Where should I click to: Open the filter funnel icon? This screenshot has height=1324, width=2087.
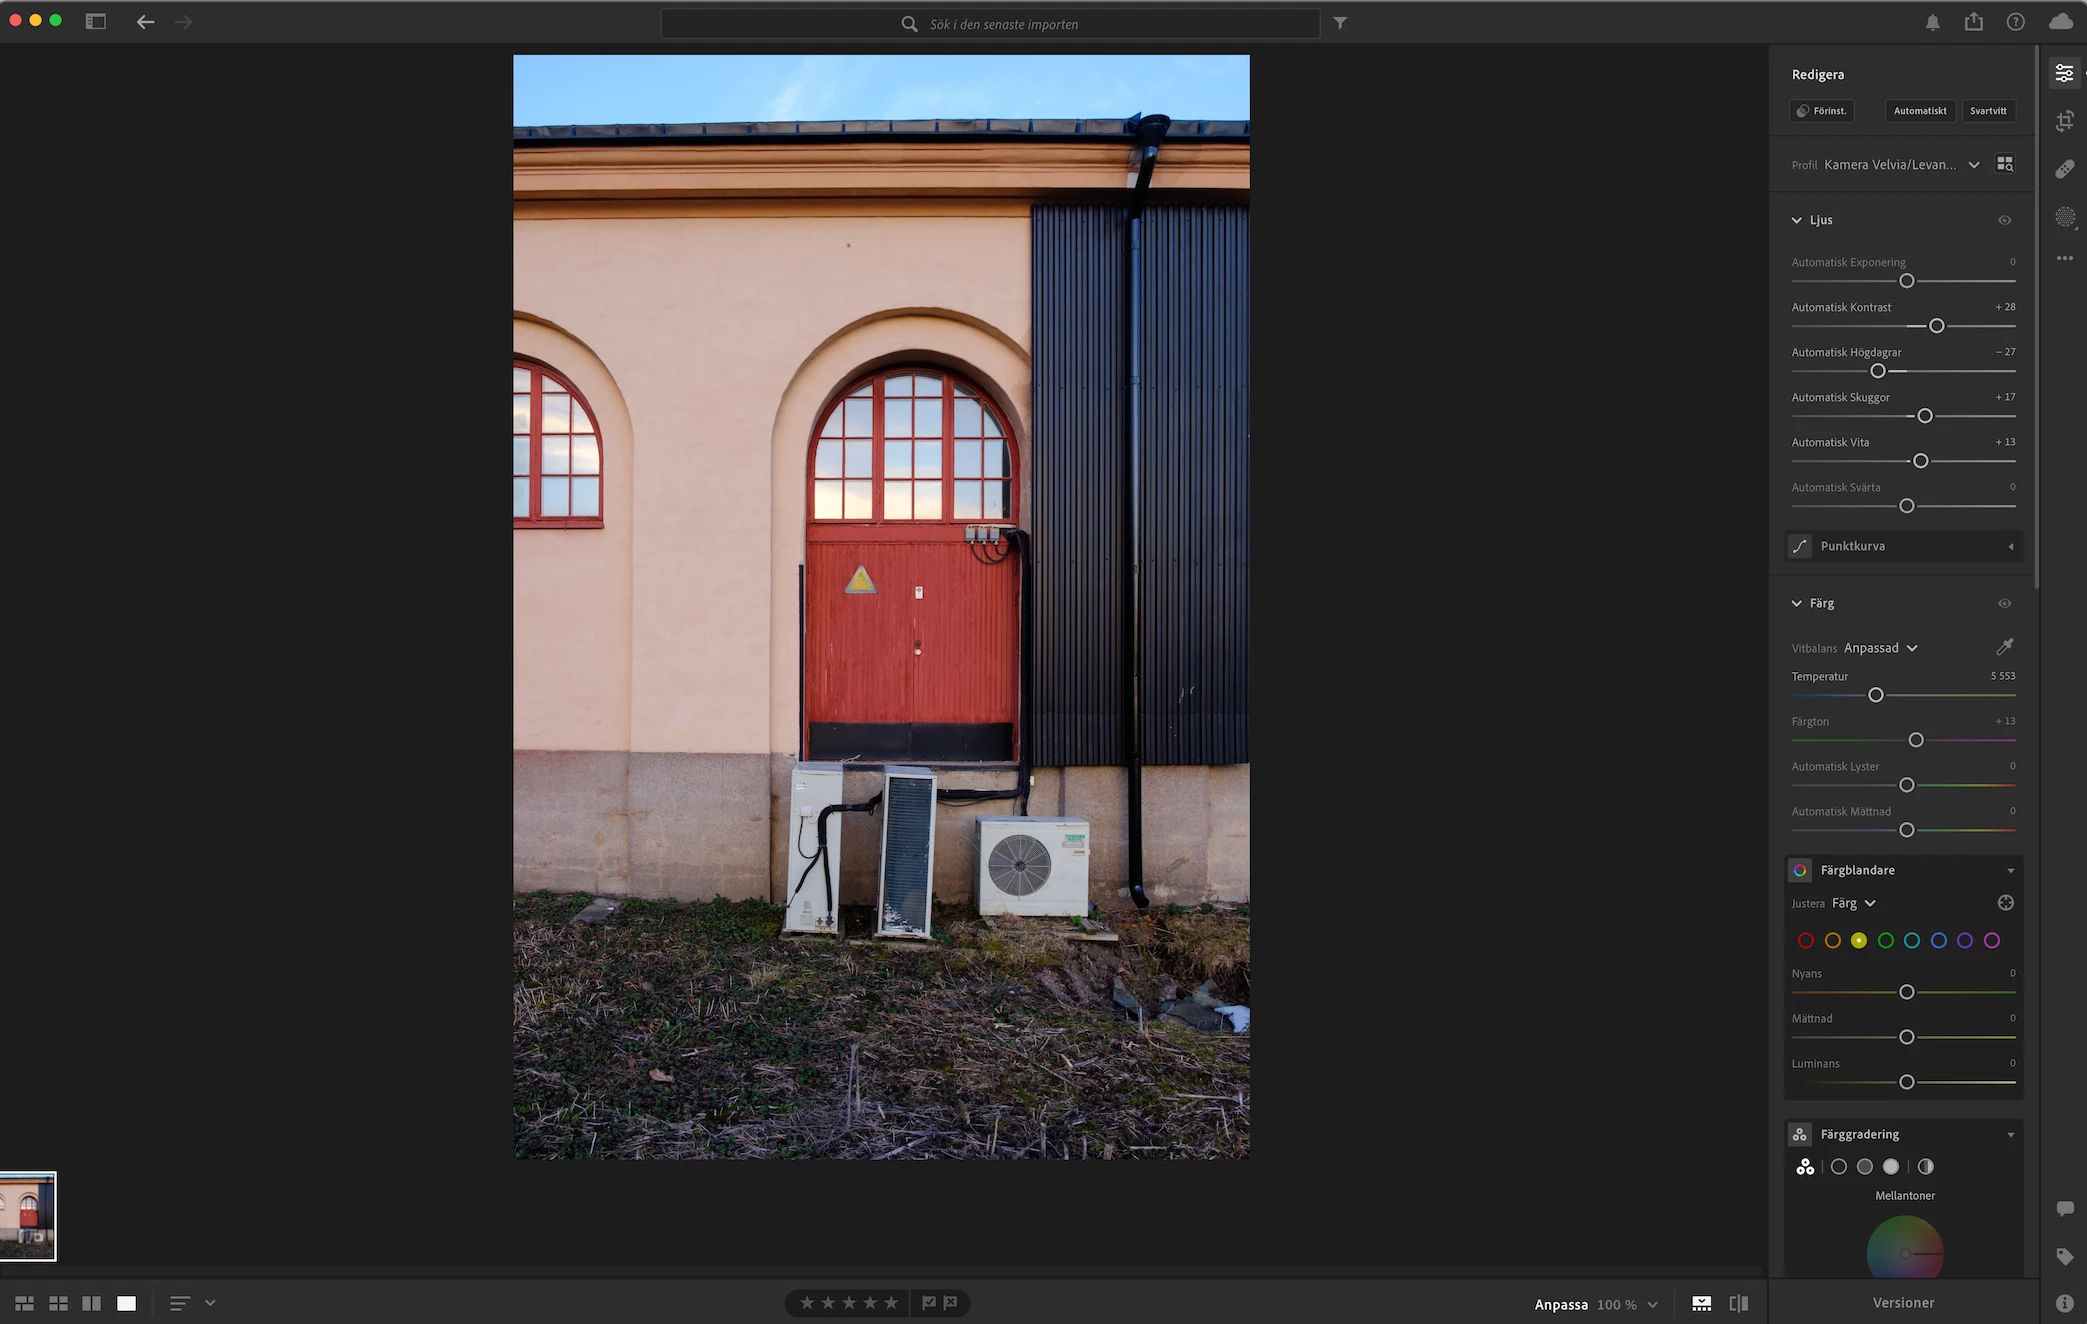tap(1340, 23)
